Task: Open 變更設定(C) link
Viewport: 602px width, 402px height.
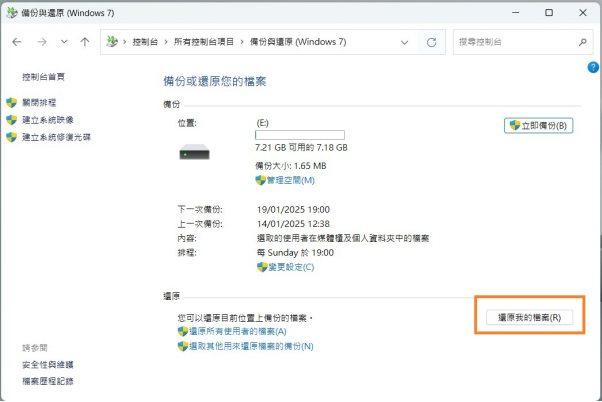Action: (291, 267)
